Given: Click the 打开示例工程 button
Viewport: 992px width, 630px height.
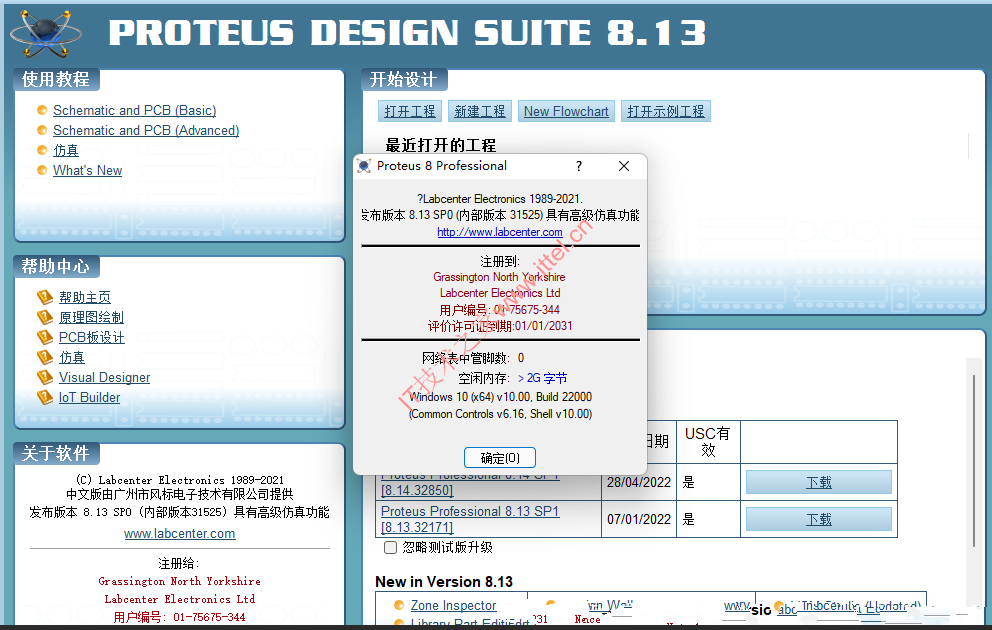Looking at the screenshot, I should pos(666,111).
